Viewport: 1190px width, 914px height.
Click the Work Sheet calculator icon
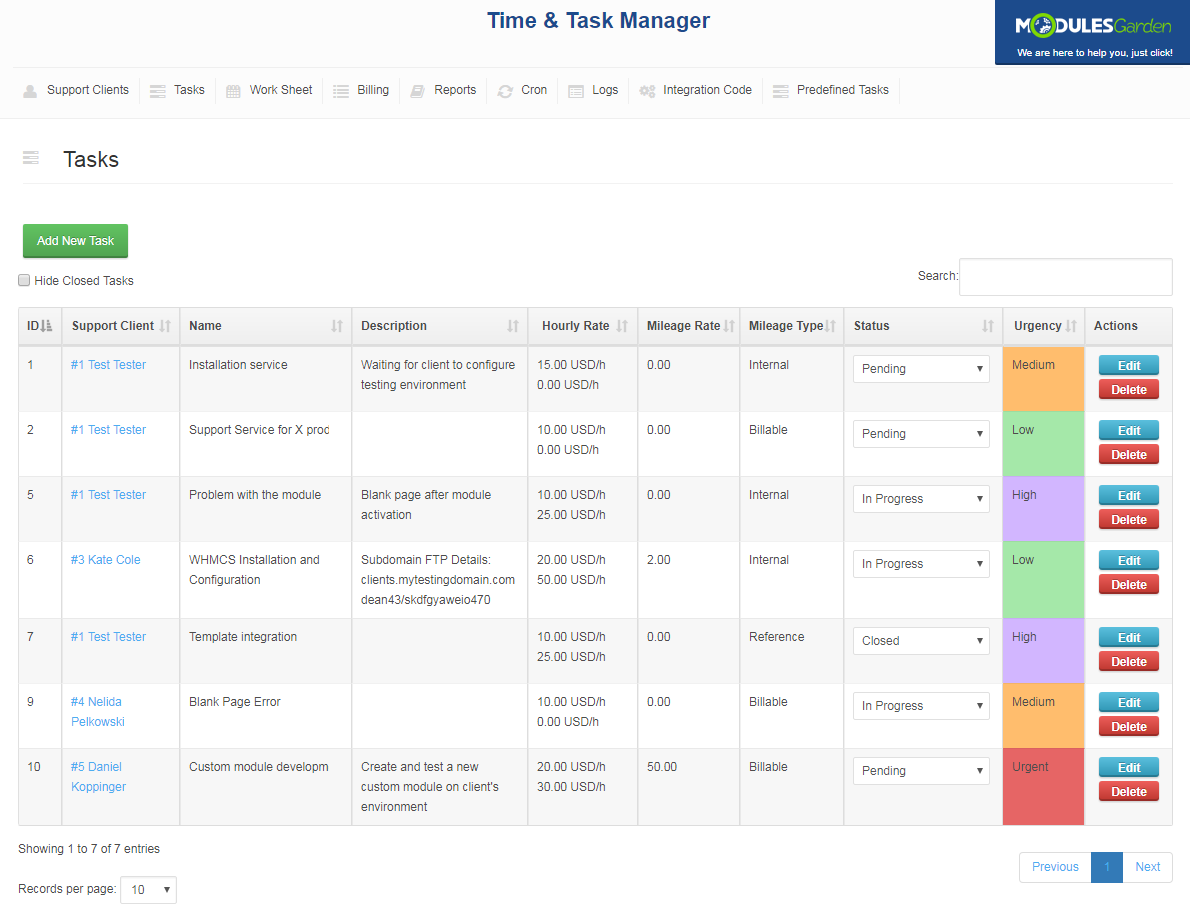coord(233,90)
